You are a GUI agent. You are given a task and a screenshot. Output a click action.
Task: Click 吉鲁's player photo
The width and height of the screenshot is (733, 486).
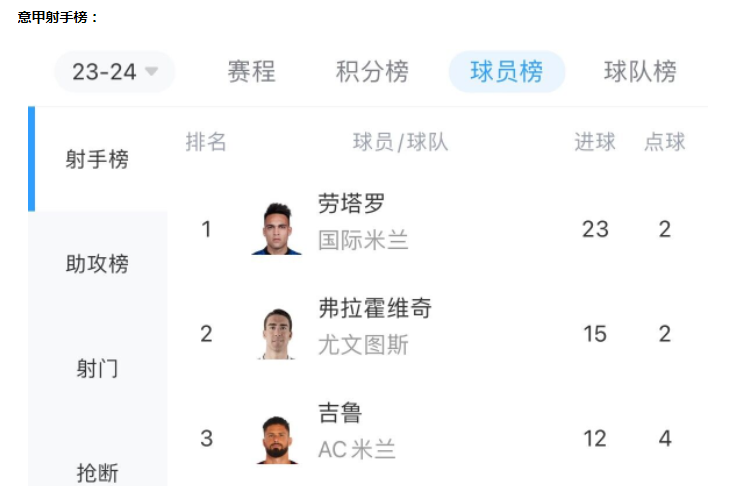click(x=277, y=439)
